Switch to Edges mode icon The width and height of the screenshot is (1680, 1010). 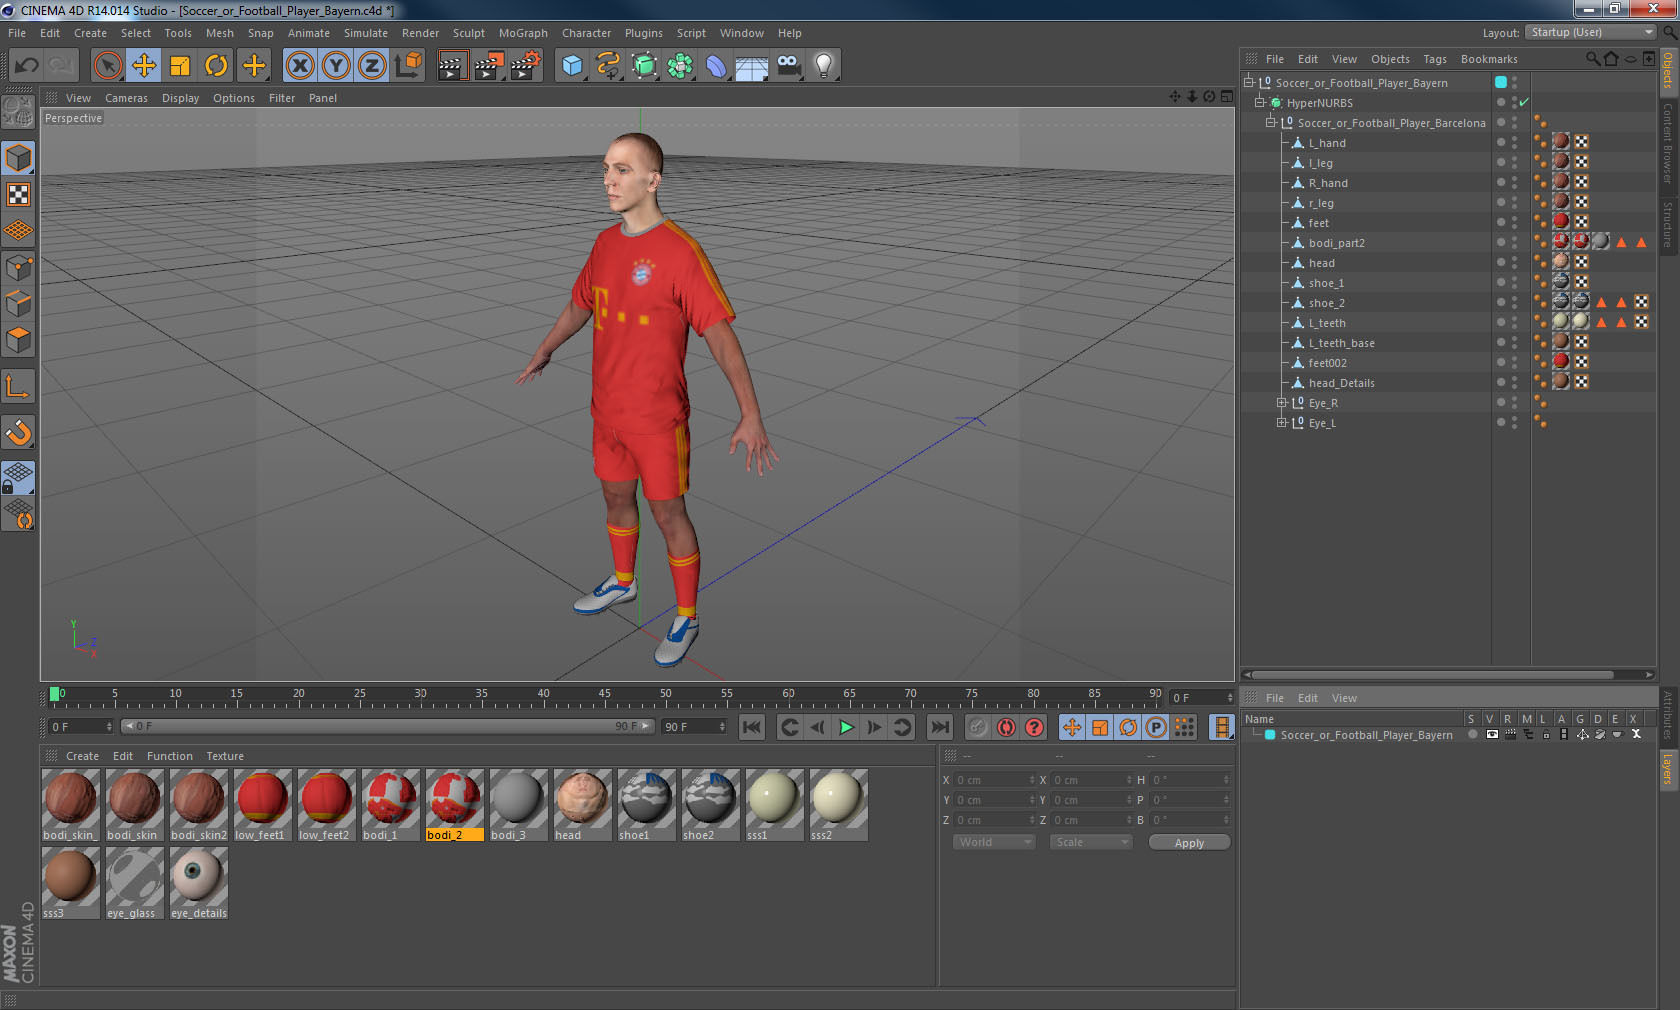[18, 304]
